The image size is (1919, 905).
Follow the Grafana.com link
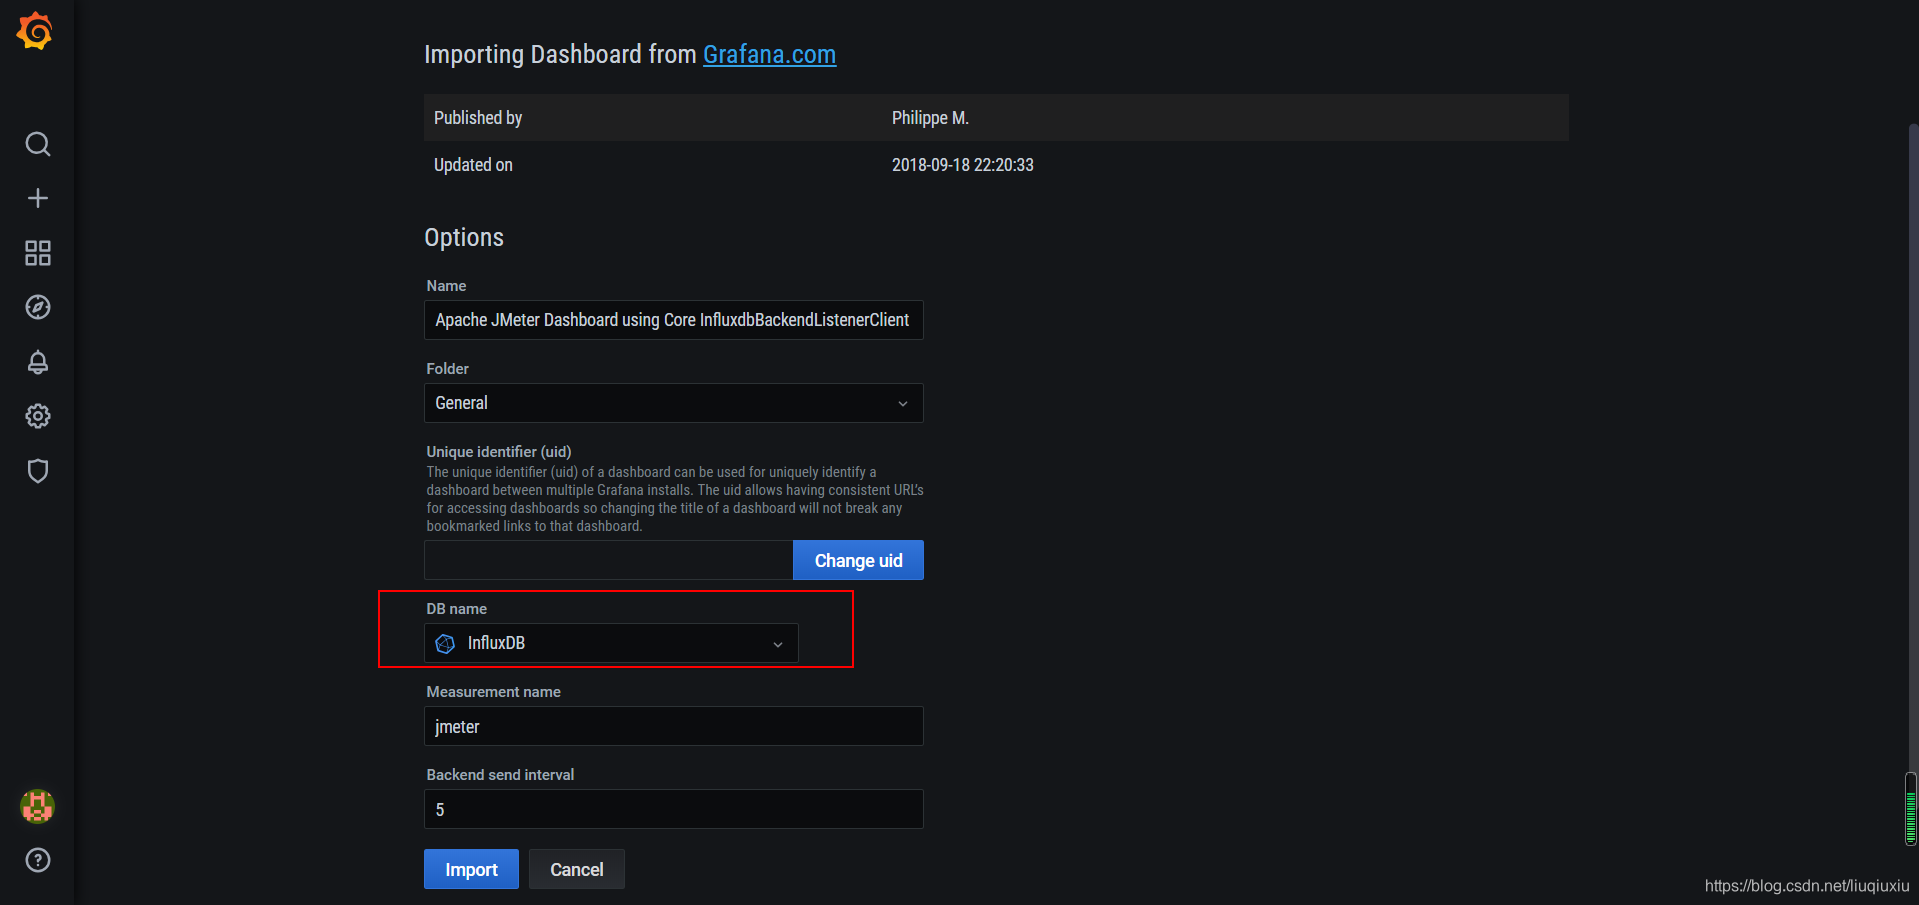tap(769, 54)
